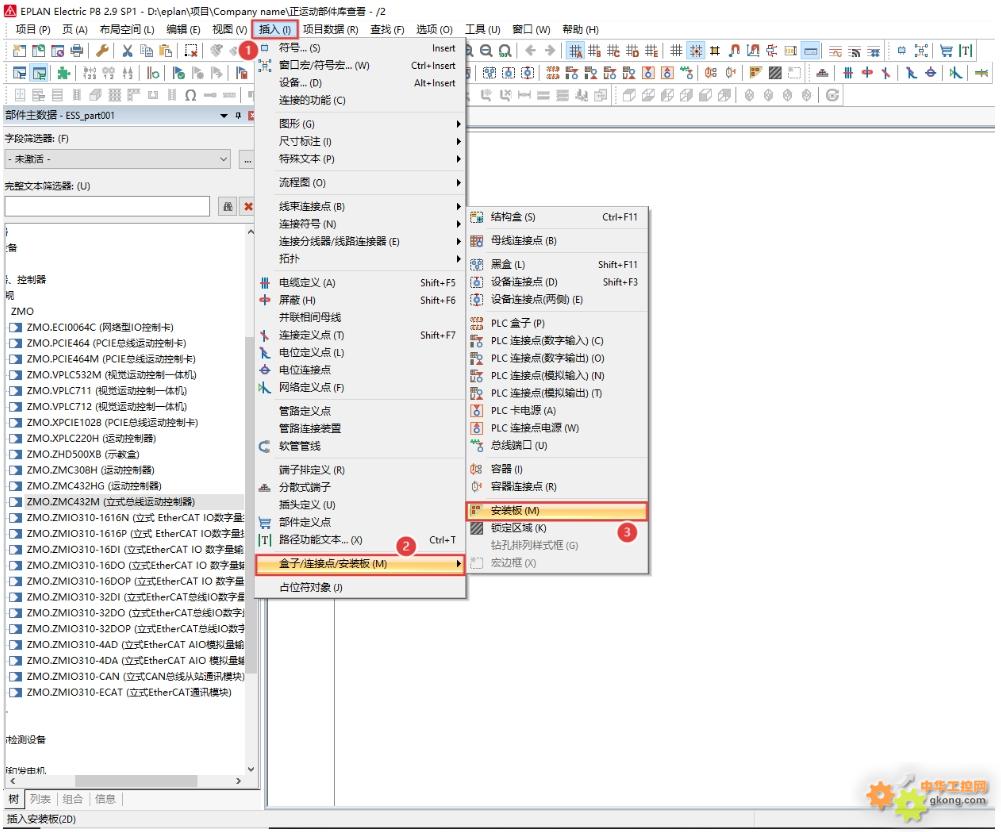
Task: Click the filter ellipsis button
Action: (247, 159)
